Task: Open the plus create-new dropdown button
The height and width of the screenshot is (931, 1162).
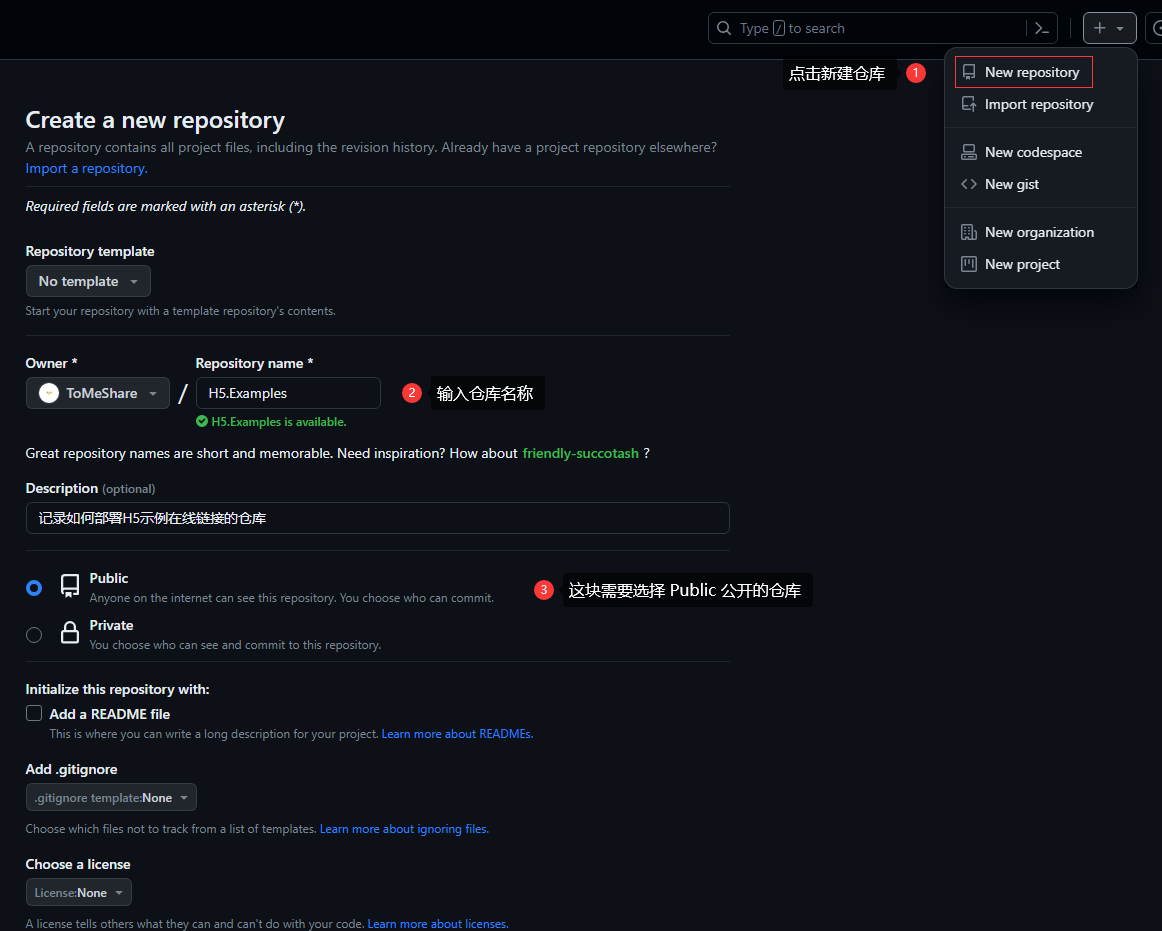Action: coord(1109,28)
